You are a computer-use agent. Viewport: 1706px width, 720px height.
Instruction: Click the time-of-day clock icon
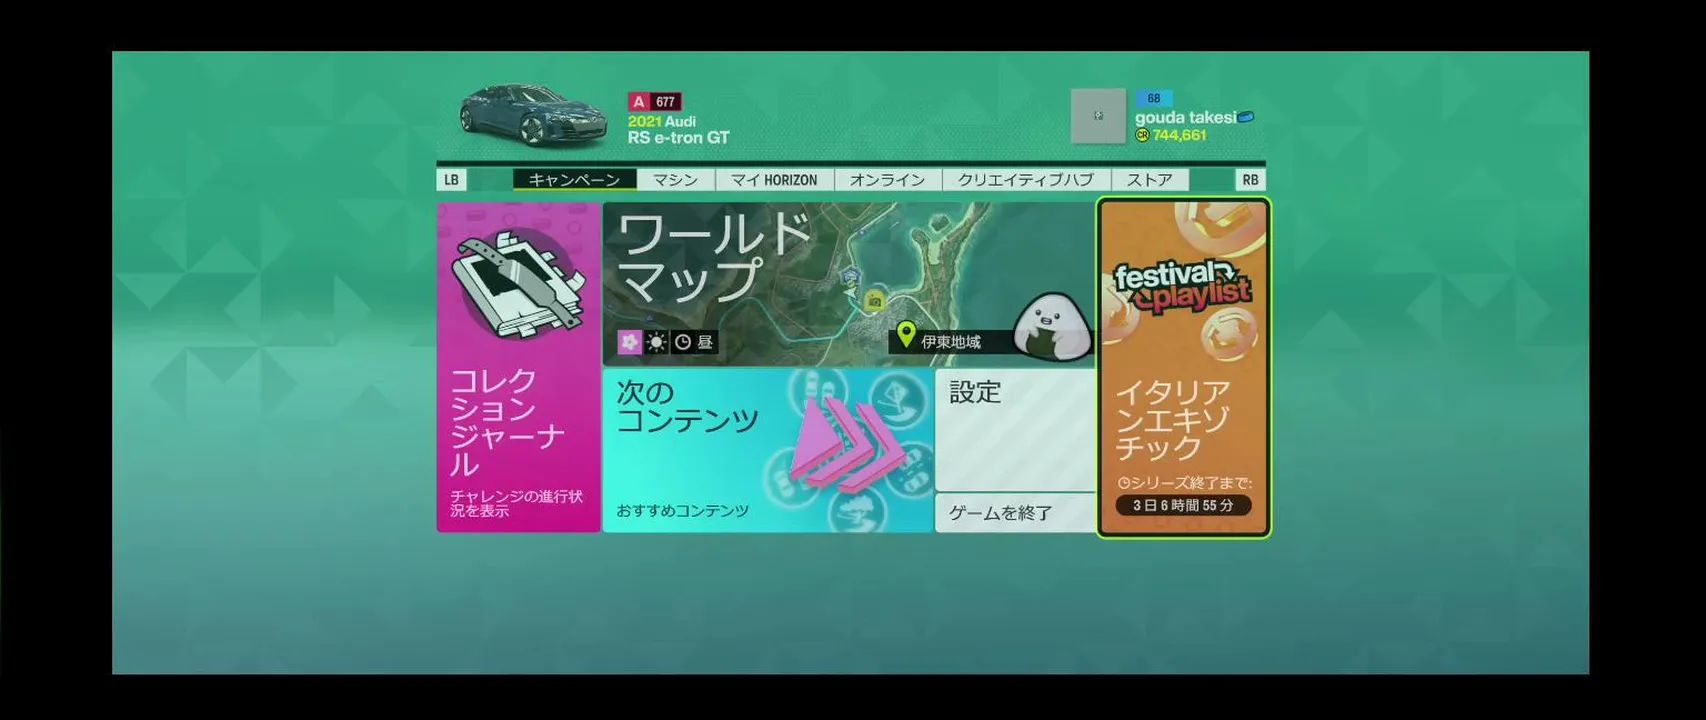pyautogui.click(x=683, y=342)
